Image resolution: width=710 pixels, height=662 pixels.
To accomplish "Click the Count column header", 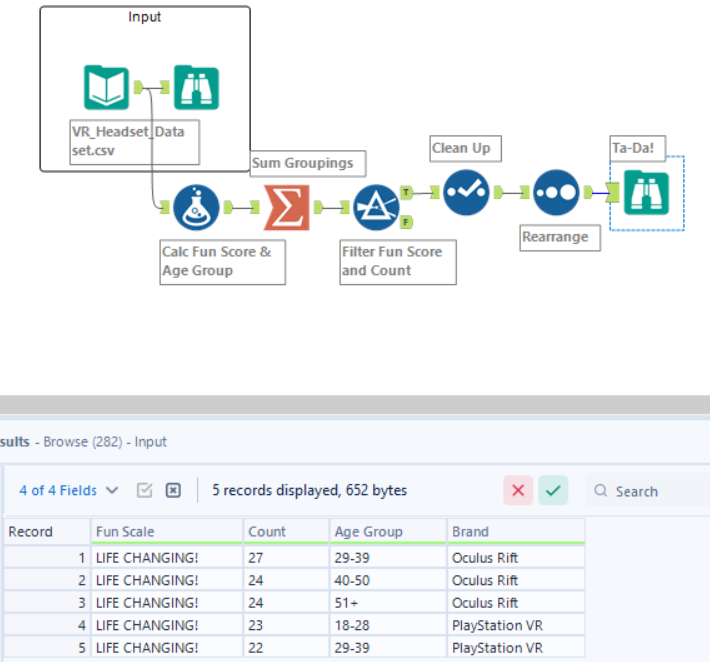I will click(x=267, y=531).
